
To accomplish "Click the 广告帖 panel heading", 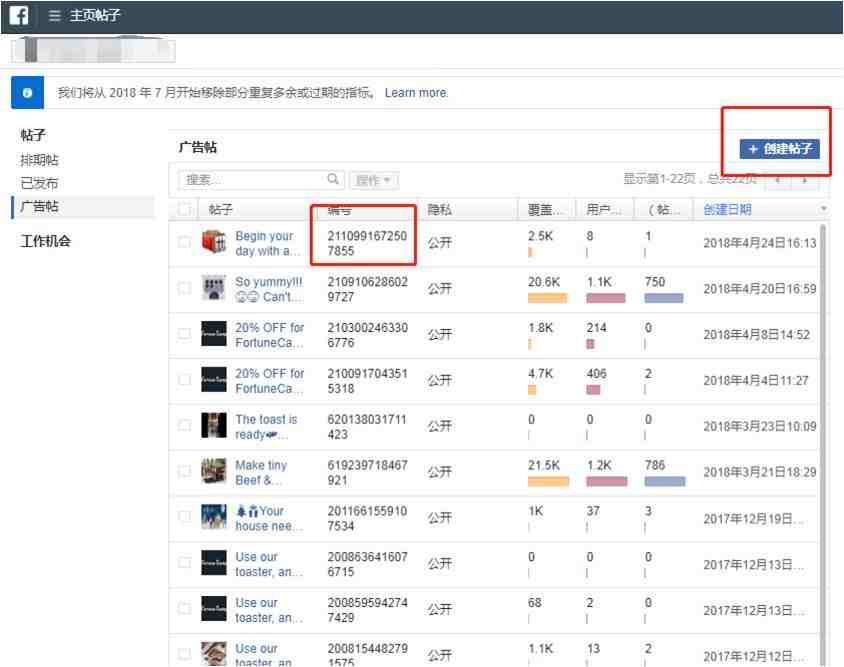I will click(x=198, y=147).
